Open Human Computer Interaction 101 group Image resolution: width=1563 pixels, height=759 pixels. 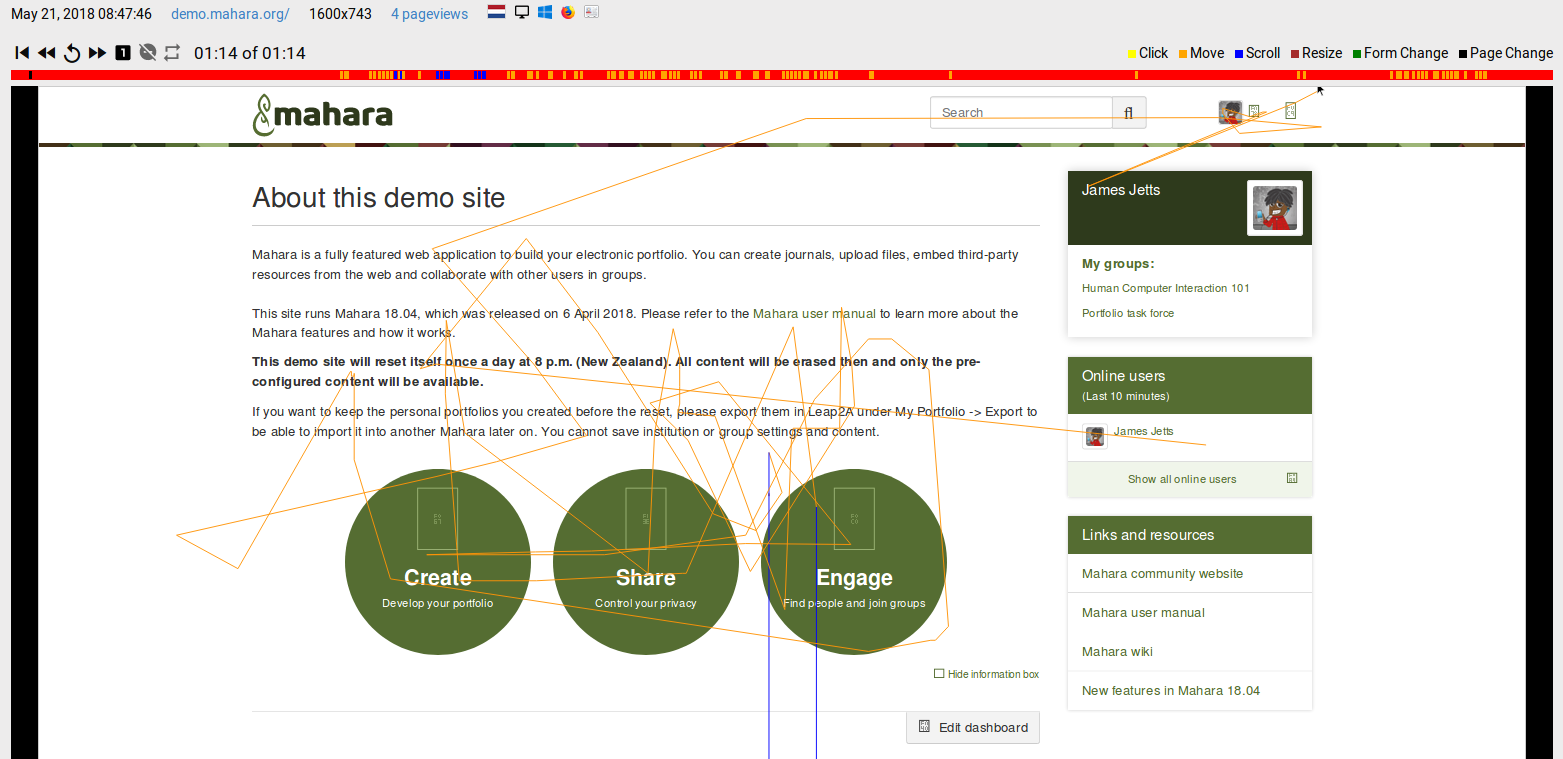coord(1165,288)
